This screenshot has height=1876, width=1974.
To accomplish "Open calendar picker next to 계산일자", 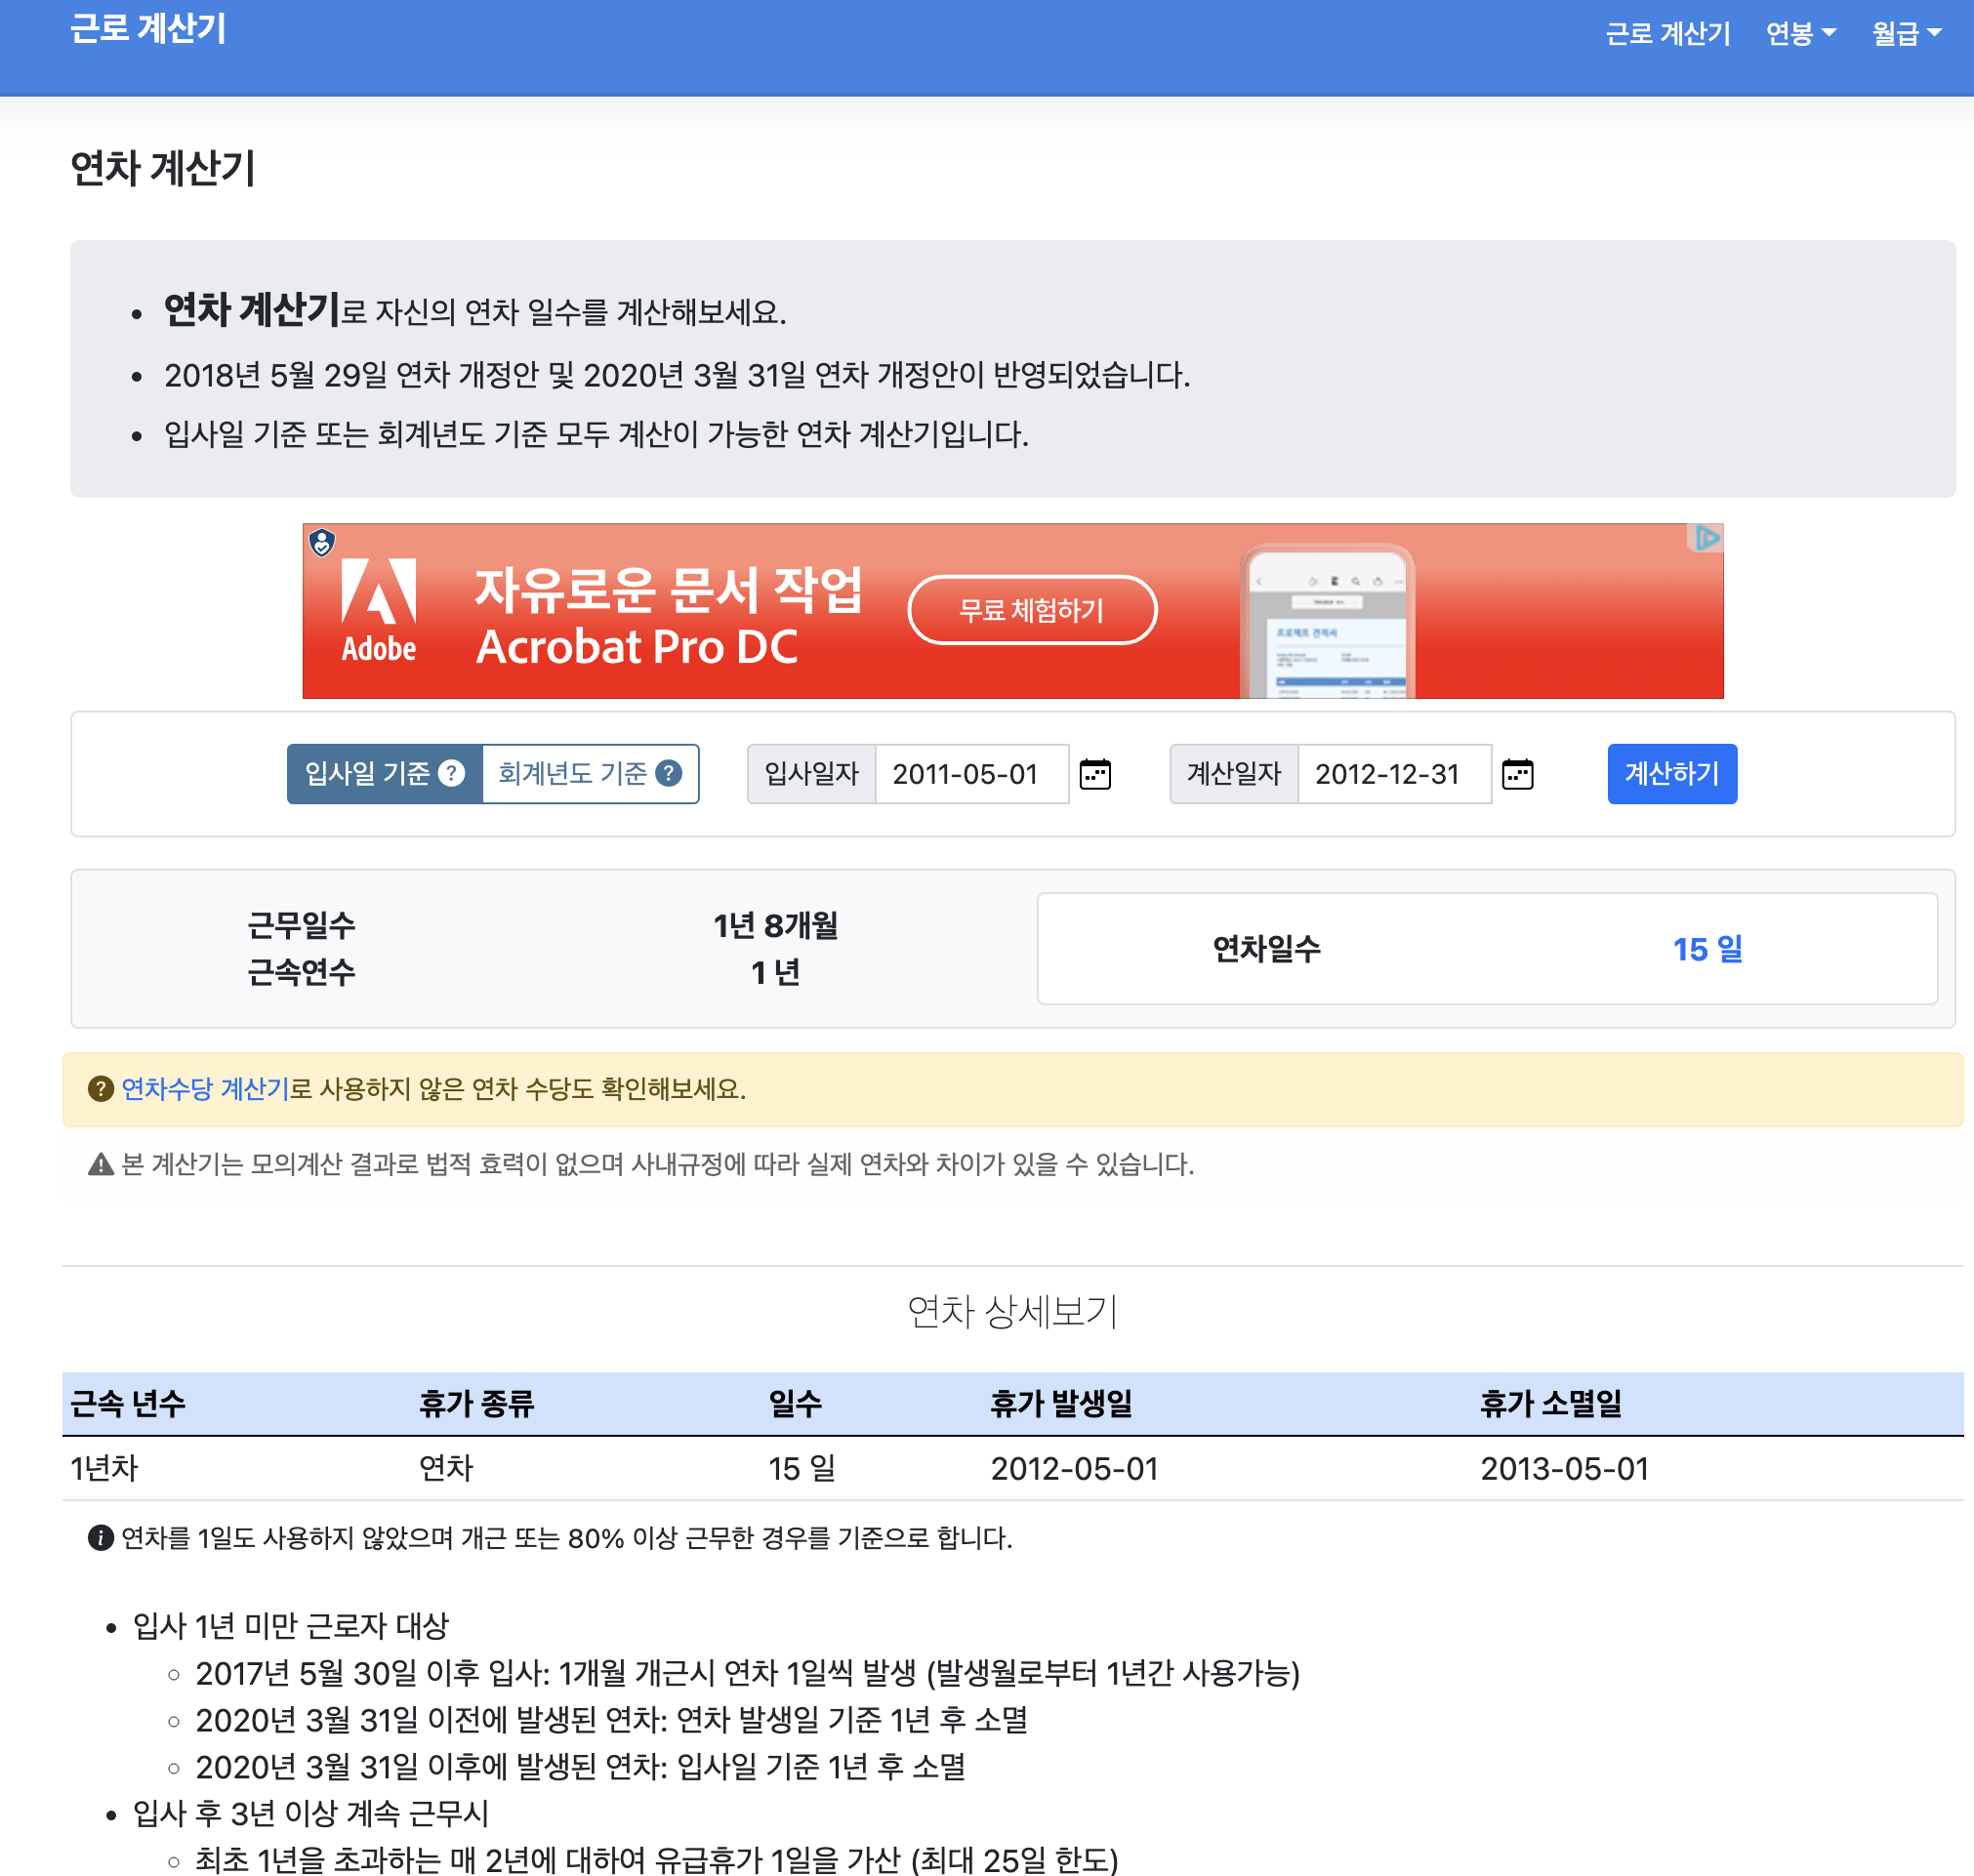I will 1517,774.
